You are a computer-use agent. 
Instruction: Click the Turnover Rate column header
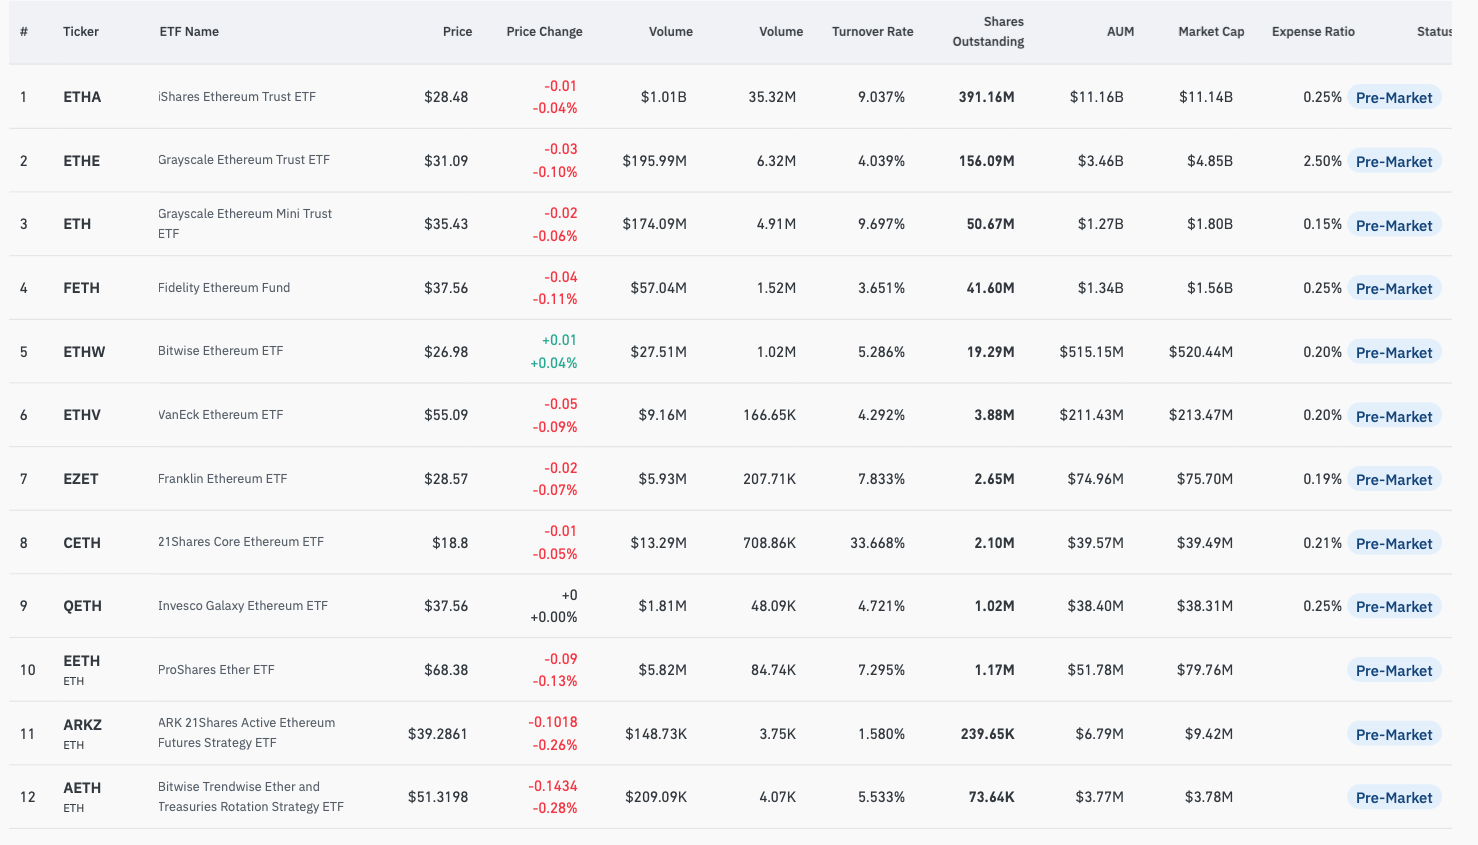[x=872, y=32]
